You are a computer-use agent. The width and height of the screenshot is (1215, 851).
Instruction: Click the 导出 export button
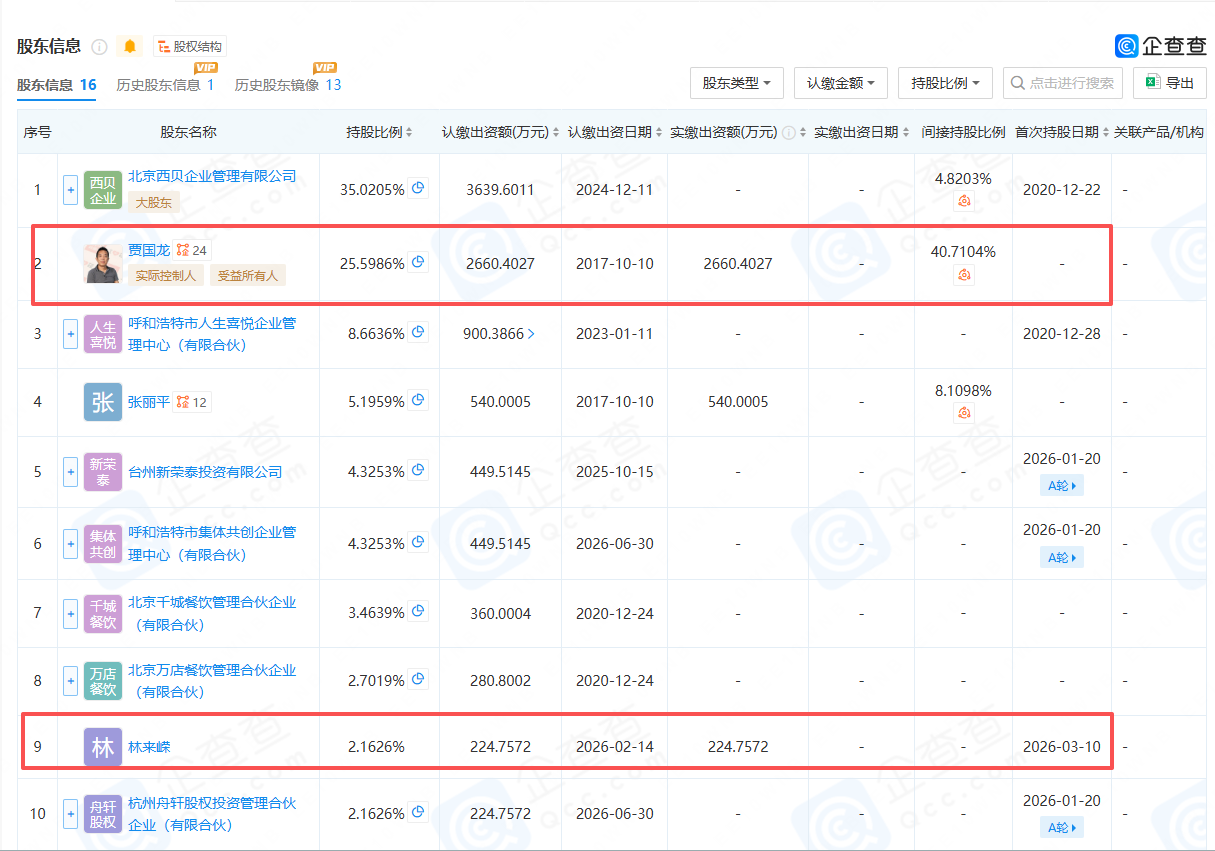pos(1169,83)
